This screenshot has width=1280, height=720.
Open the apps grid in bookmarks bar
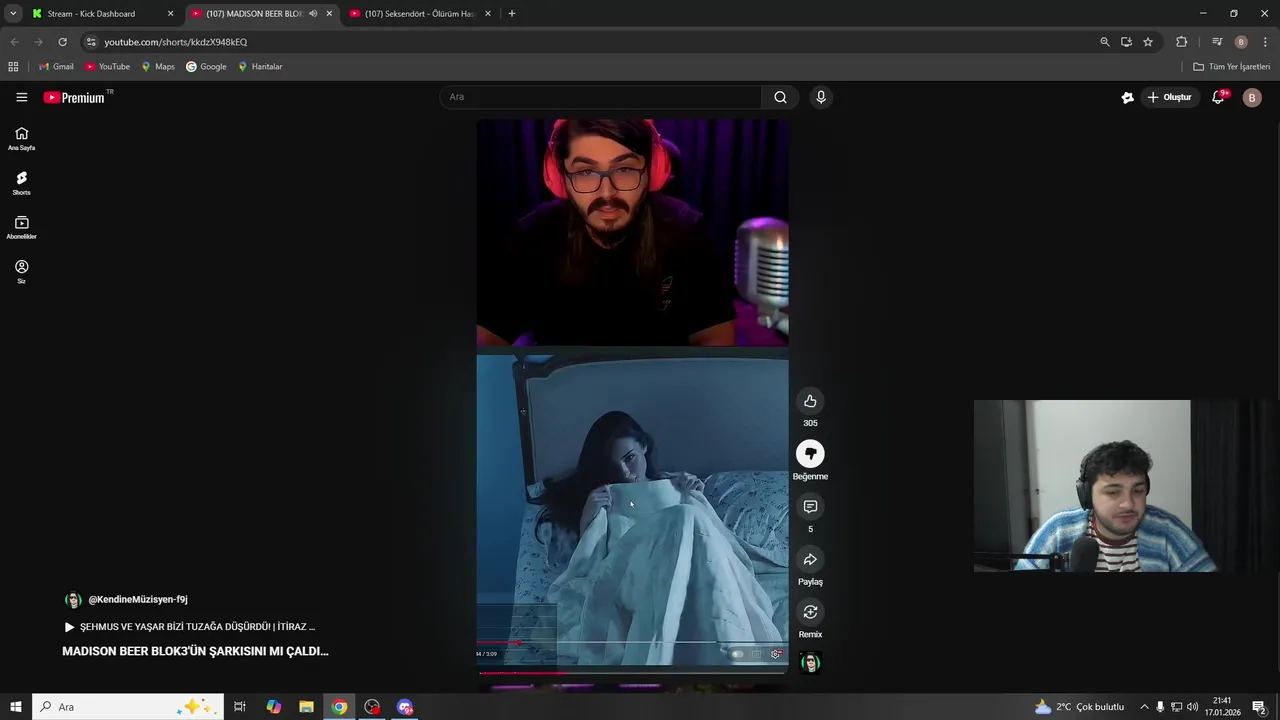click(13, 67)
